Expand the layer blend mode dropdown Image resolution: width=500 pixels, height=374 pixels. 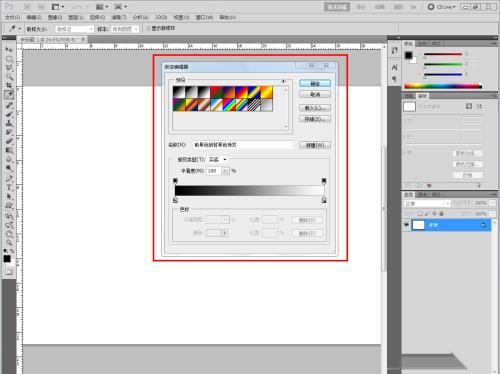[x=427, y=203]
